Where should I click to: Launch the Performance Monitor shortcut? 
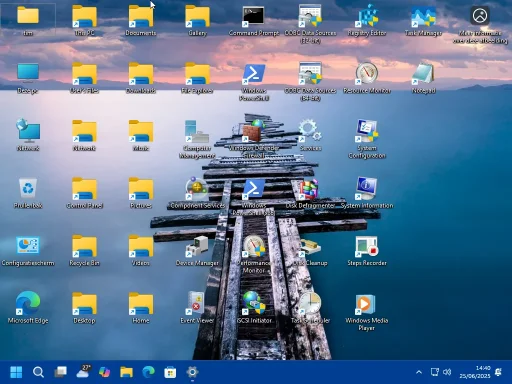pyautogui.click(x=254, y=255)
